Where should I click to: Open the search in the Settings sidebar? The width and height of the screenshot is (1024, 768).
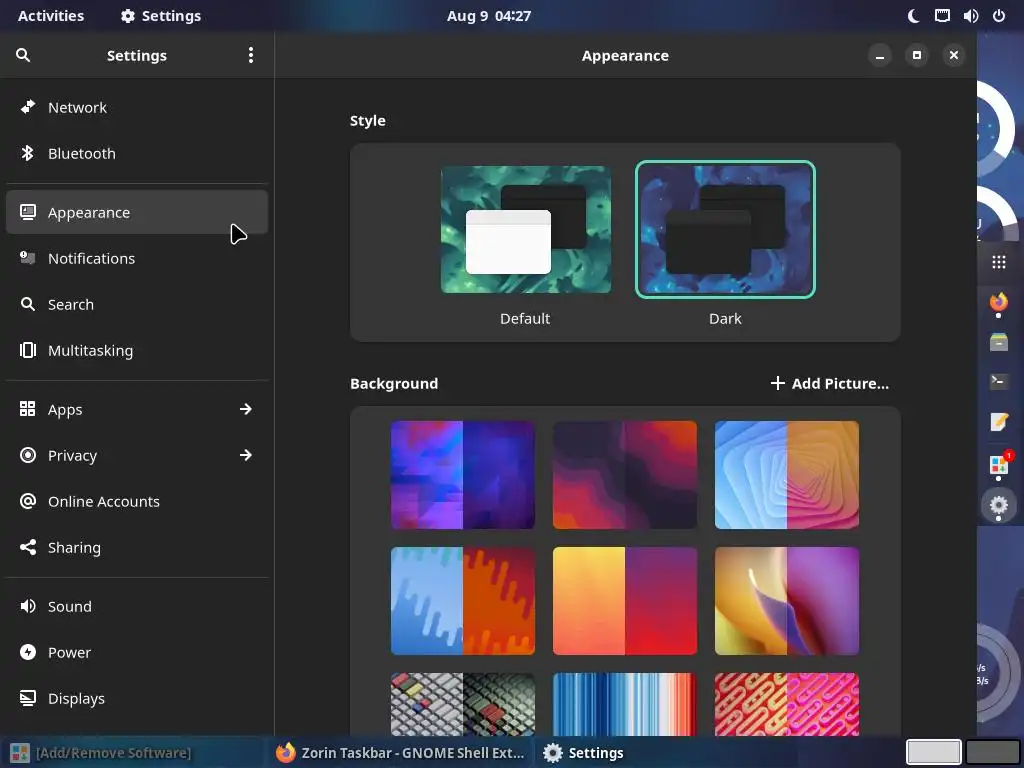point(23,56)
